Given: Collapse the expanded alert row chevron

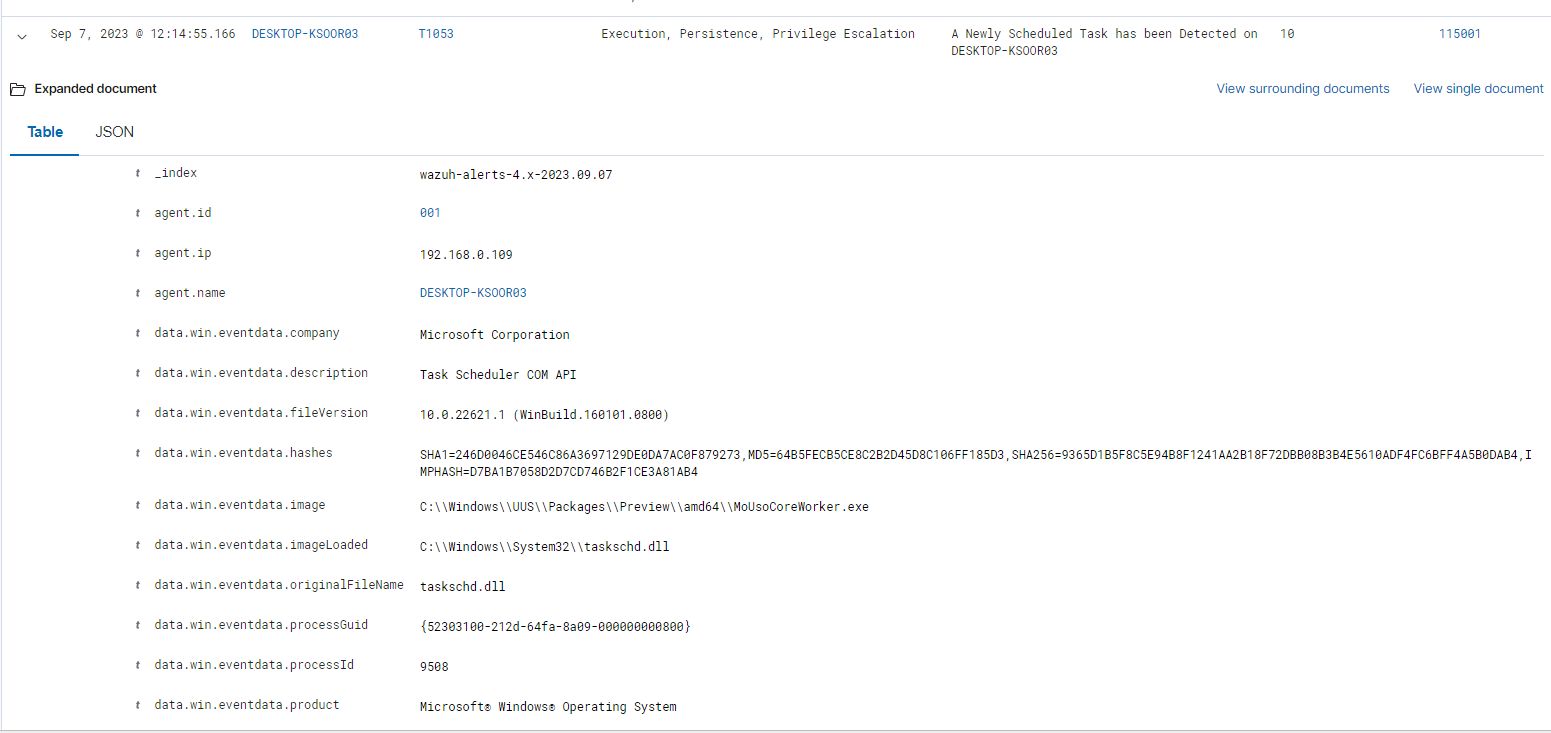Looking at the screenshot, I should (22, 34).
